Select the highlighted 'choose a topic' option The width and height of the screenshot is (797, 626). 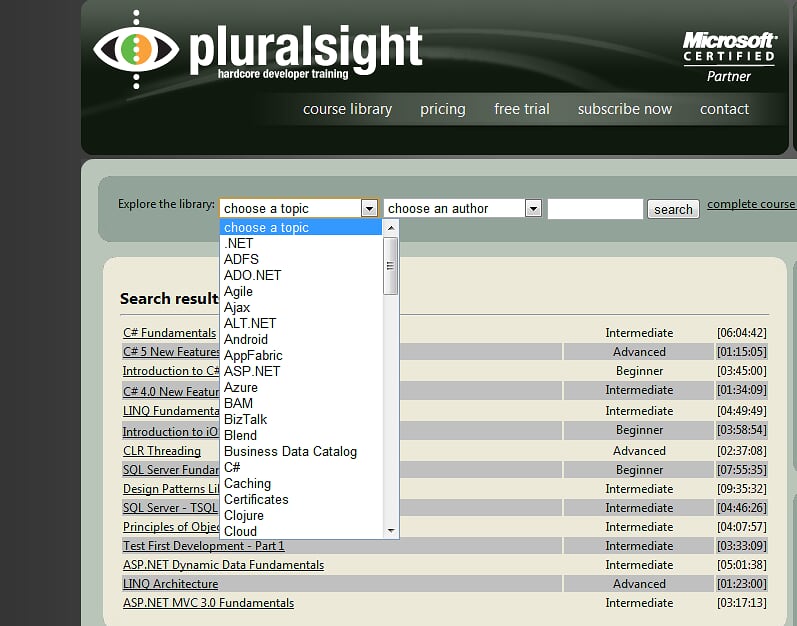[x=300, y=227]
